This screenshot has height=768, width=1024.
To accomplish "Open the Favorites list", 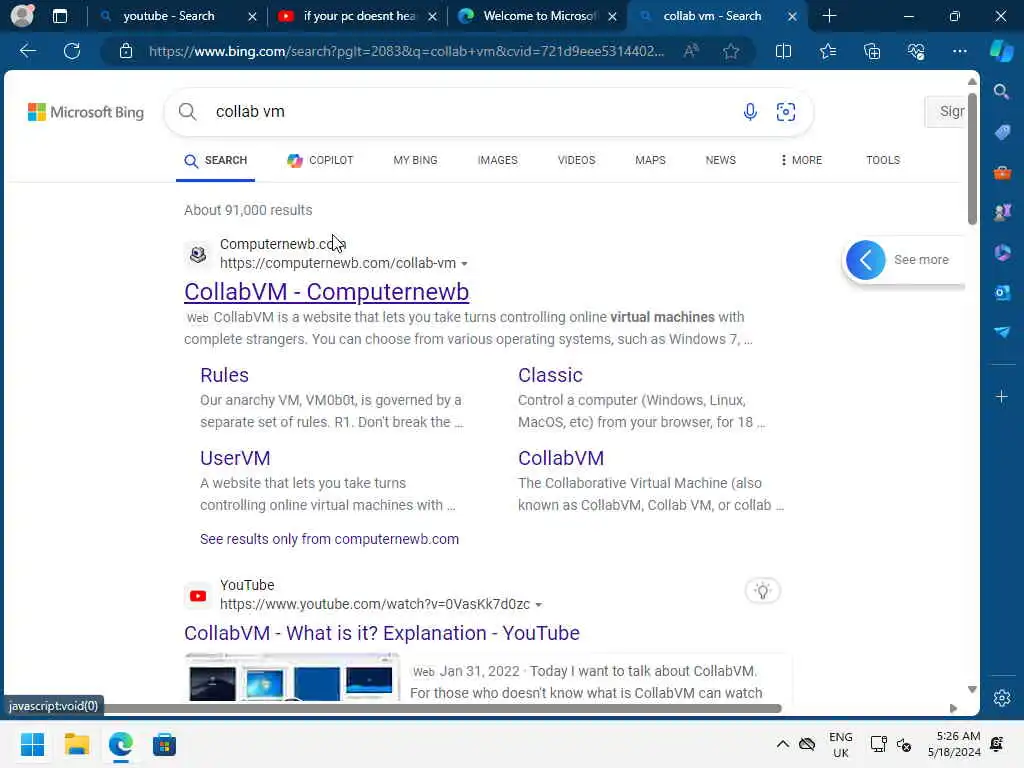I will pos(827,51).
